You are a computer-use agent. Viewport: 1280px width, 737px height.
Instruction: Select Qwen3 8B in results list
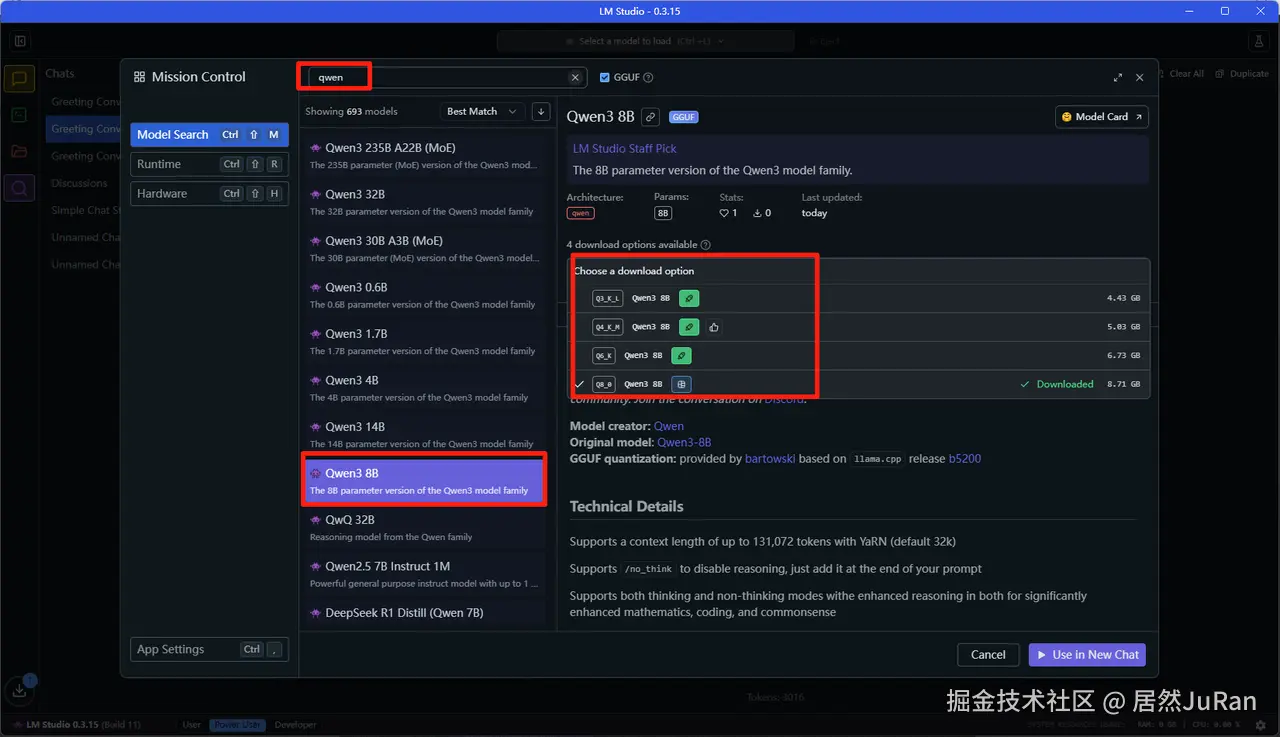click(426, 481)
